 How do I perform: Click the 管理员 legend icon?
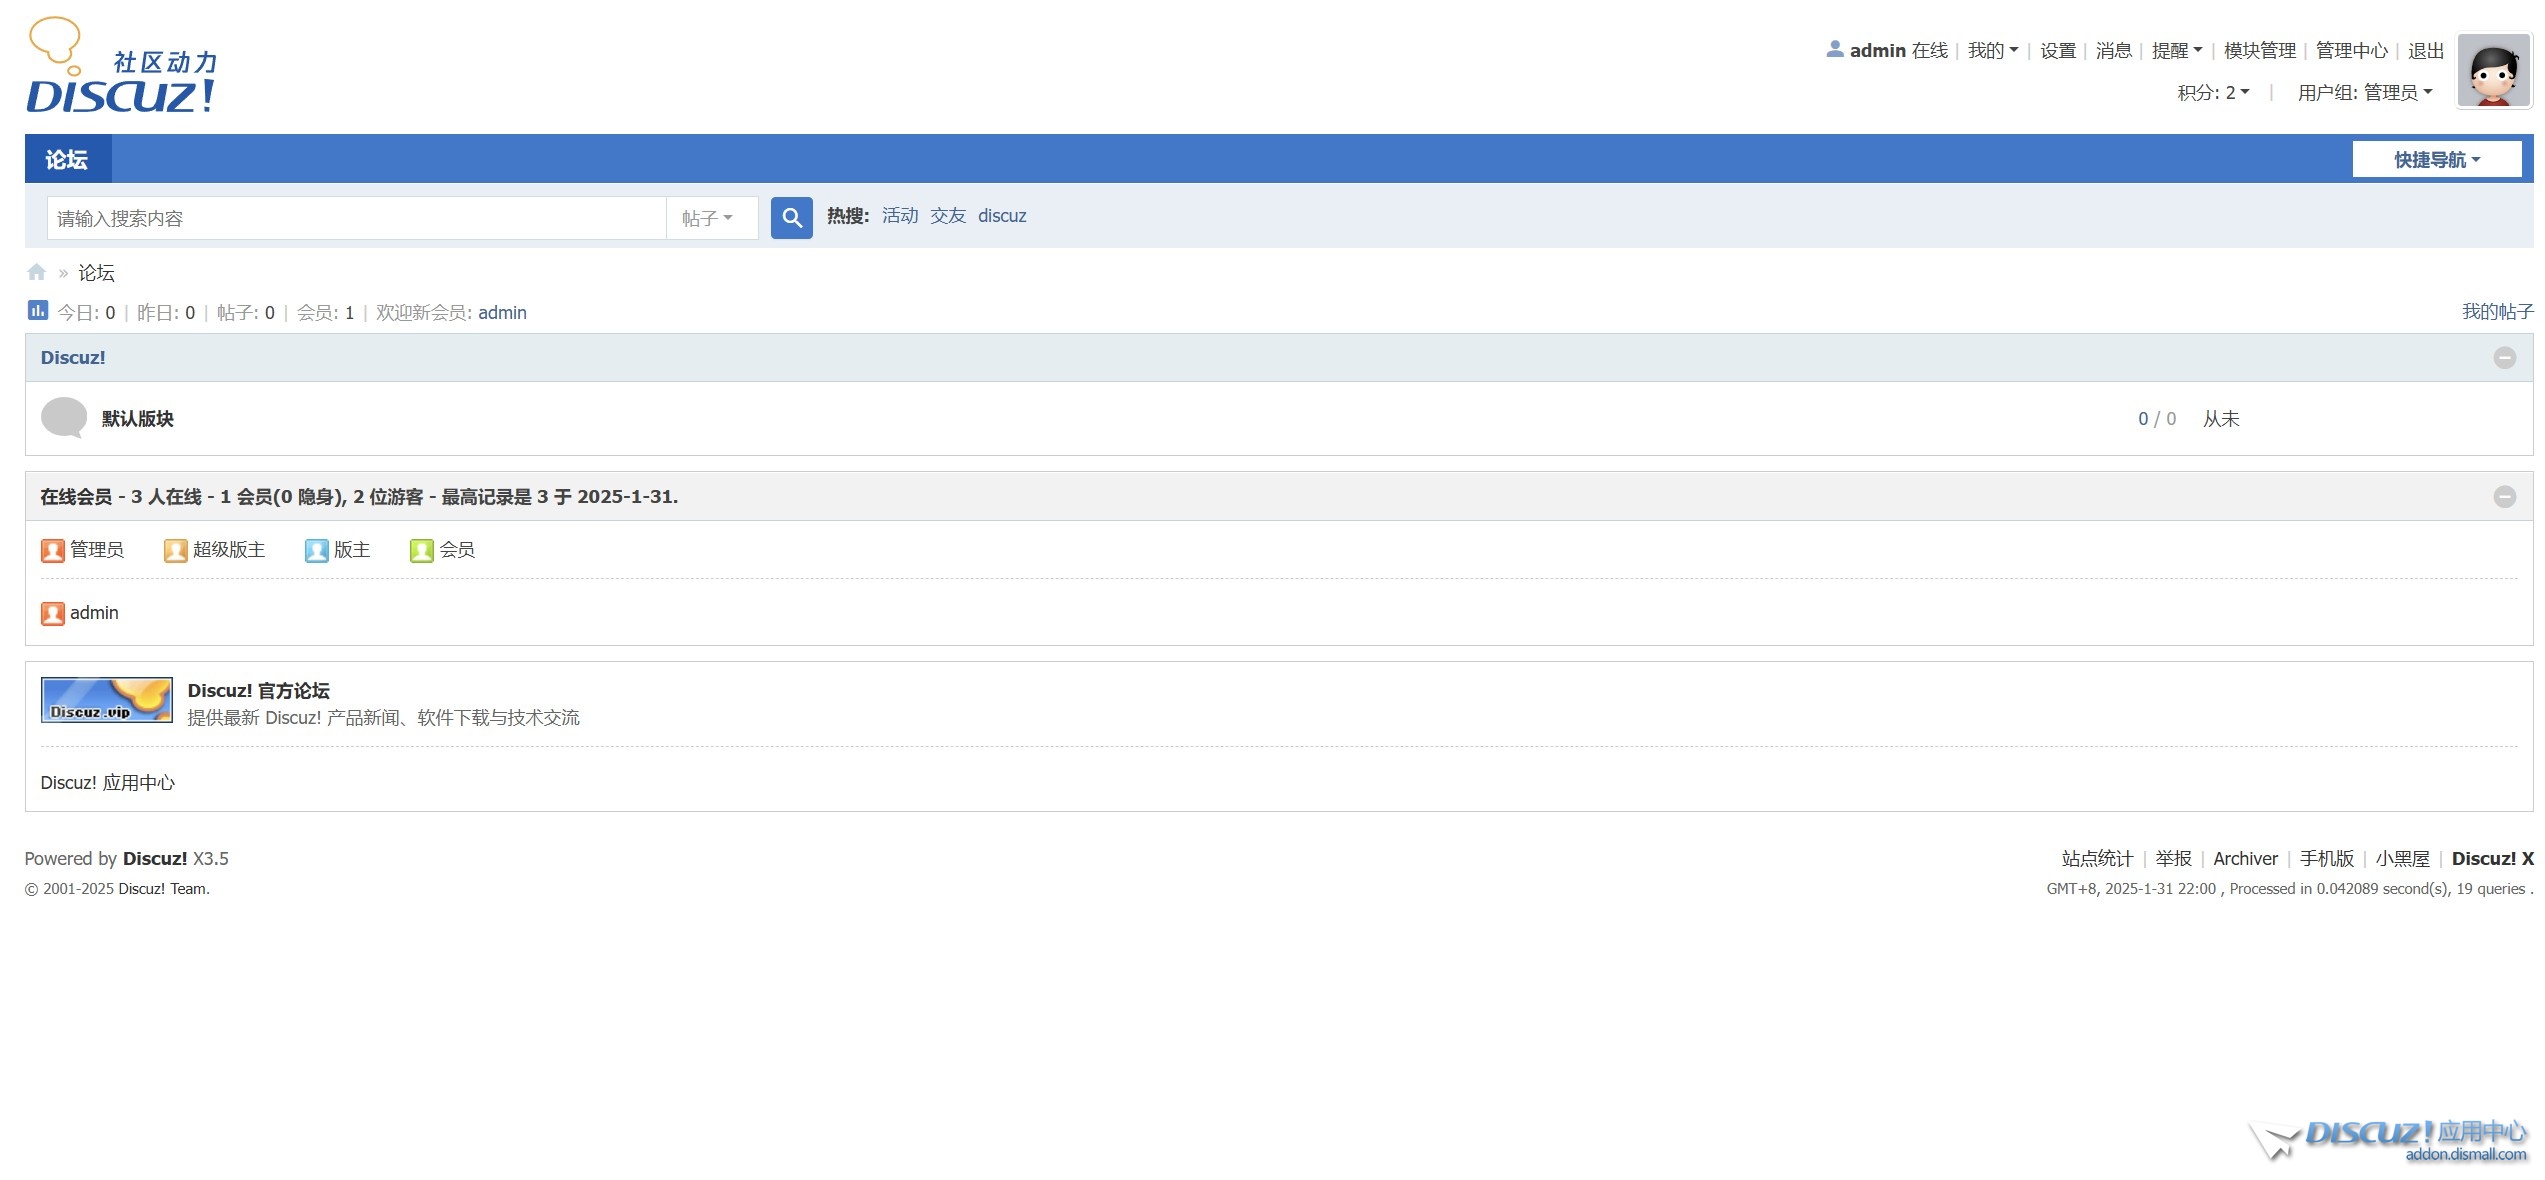click(x=53, y=550)
